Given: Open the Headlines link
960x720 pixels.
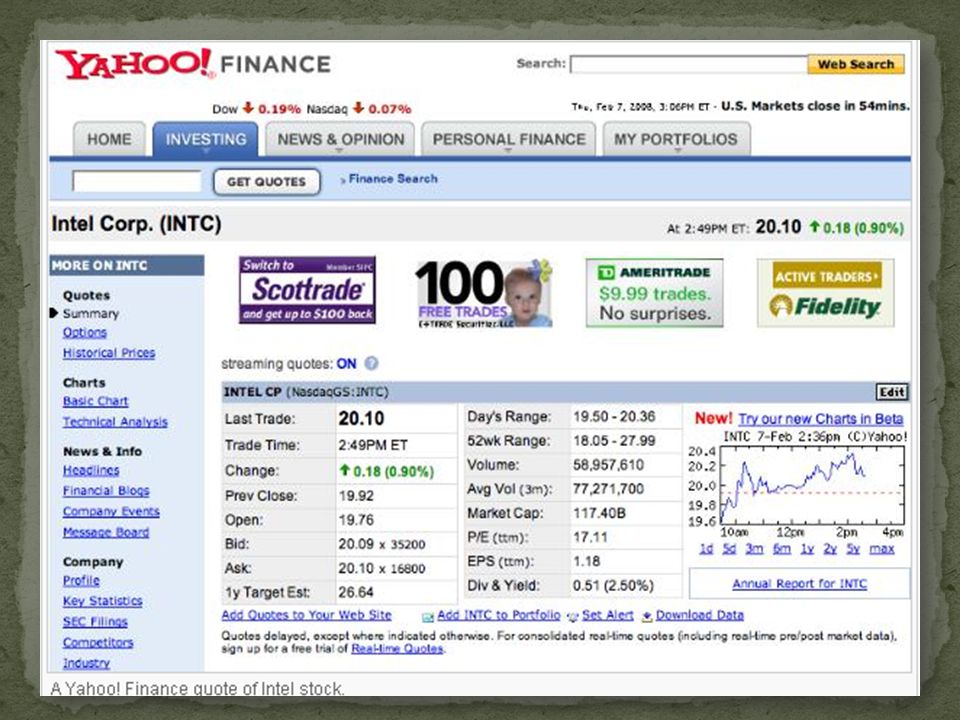Looking at the screenshot, I should 91,470.
